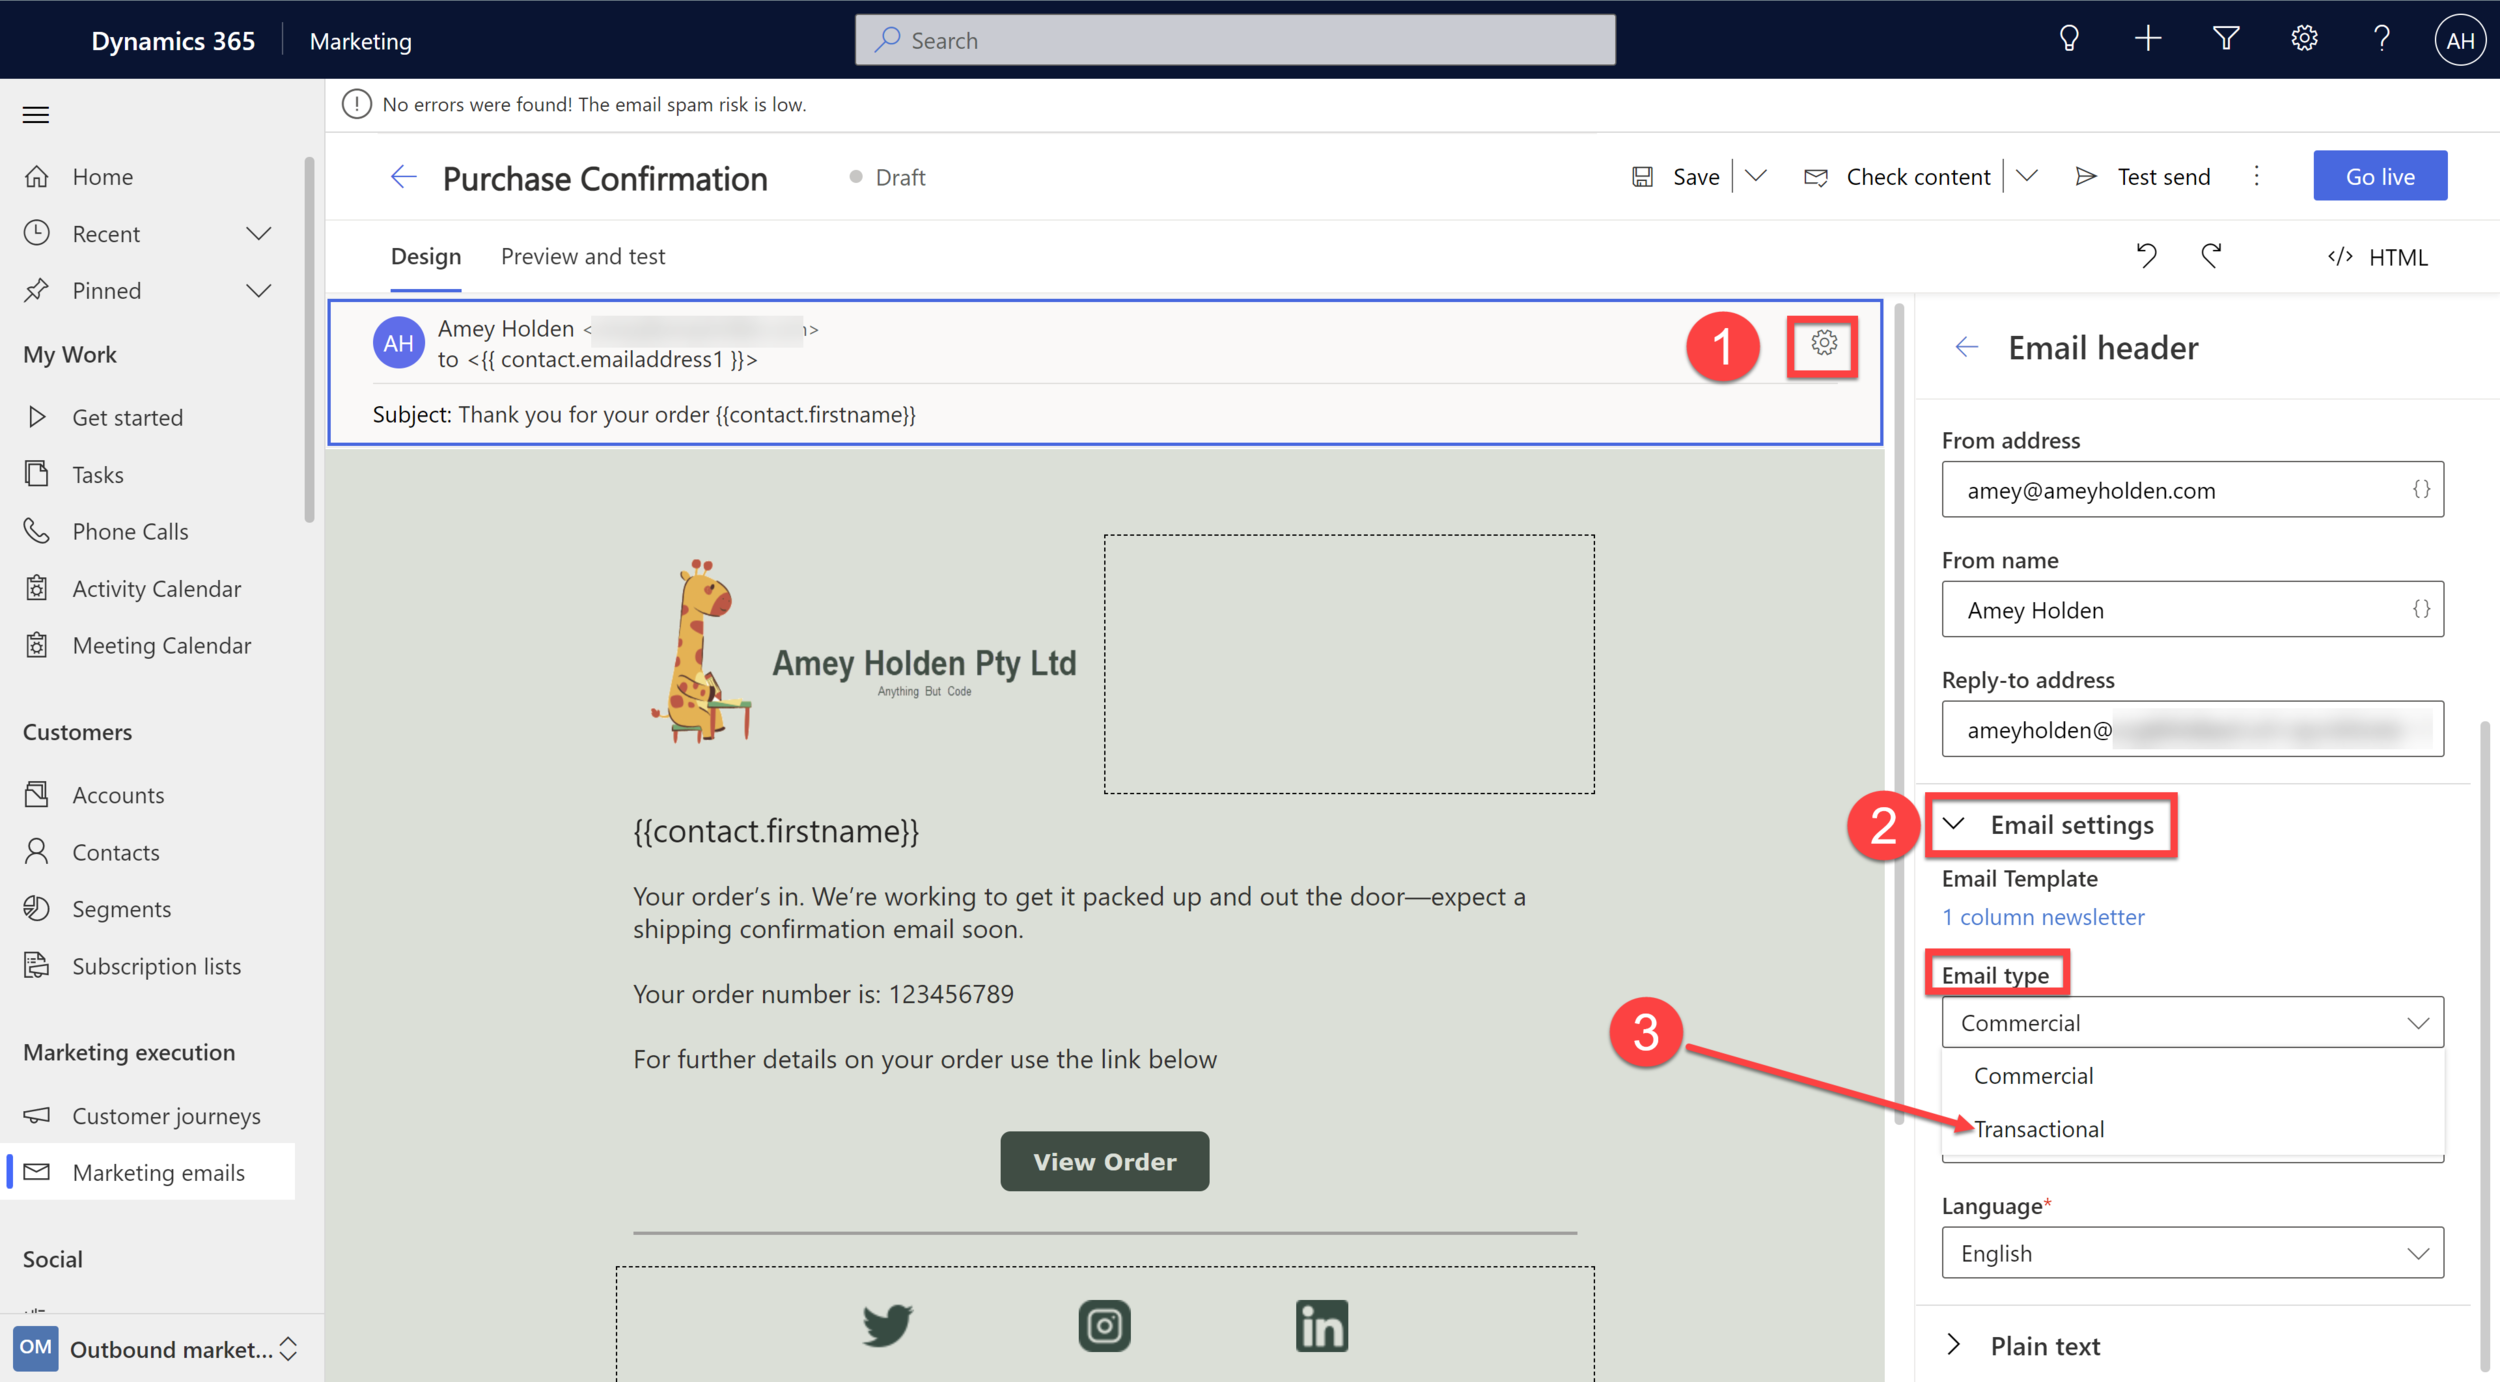
Task: Click the email header settings gear icon
Action: coord(1823,344)
